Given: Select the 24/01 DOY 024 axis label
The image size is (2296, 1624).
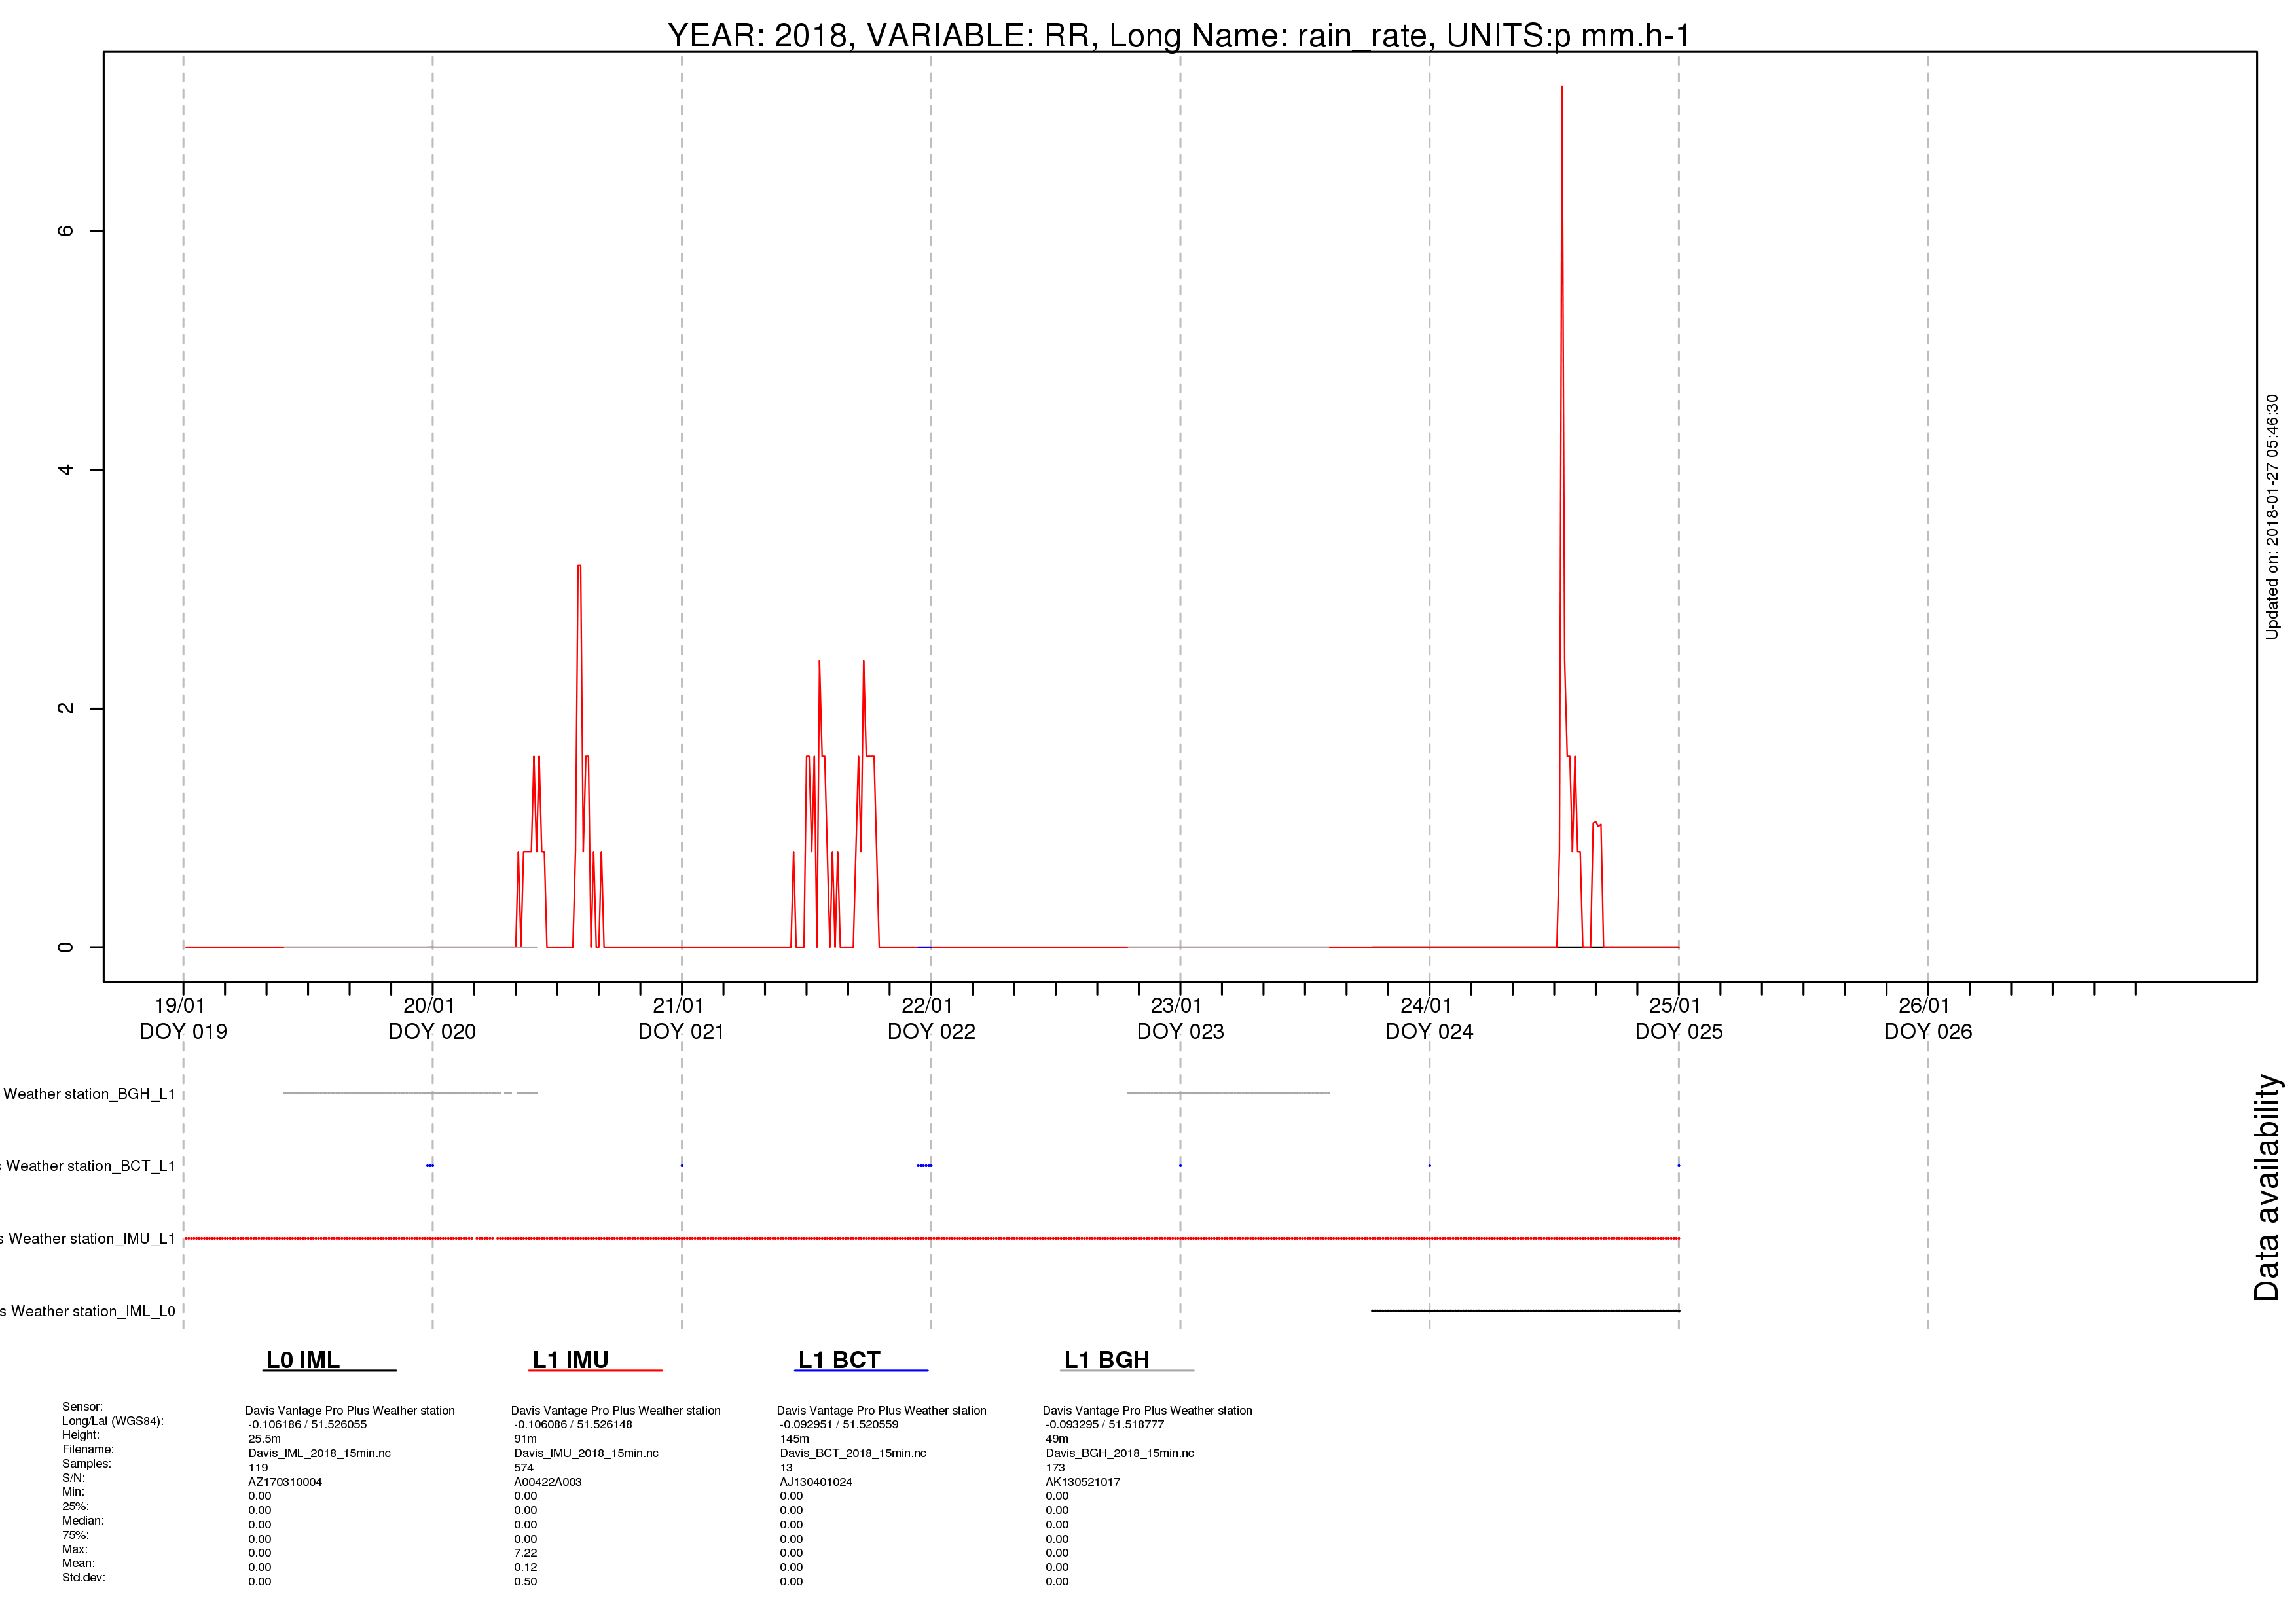Looking at the screenshot, I should pos(1429,1018).
